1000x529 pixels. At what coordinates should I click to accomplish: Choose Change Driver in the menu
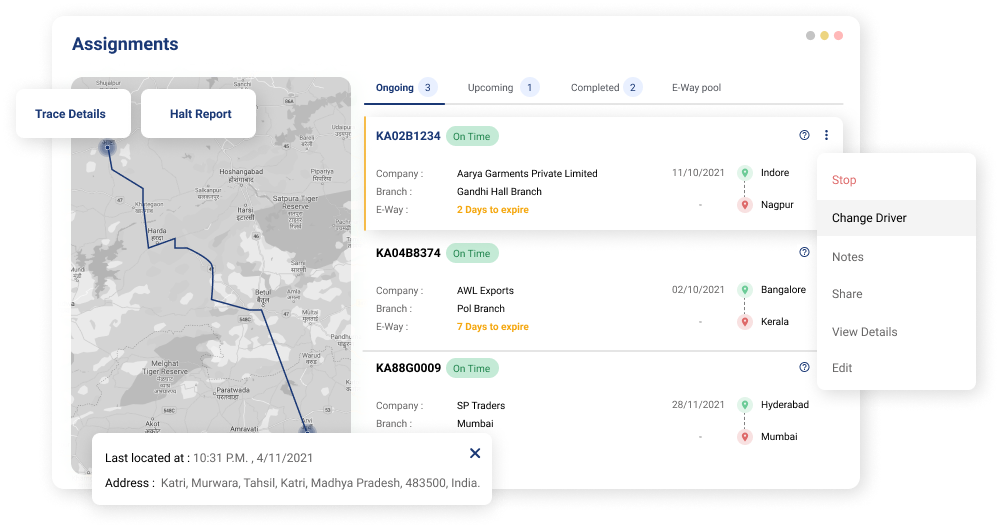point(869,218)
